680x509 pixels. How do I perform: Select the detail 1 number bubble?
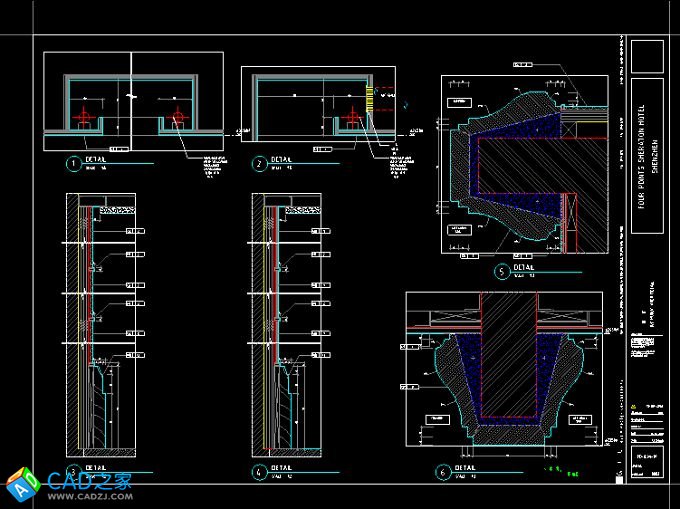[72, 163]
